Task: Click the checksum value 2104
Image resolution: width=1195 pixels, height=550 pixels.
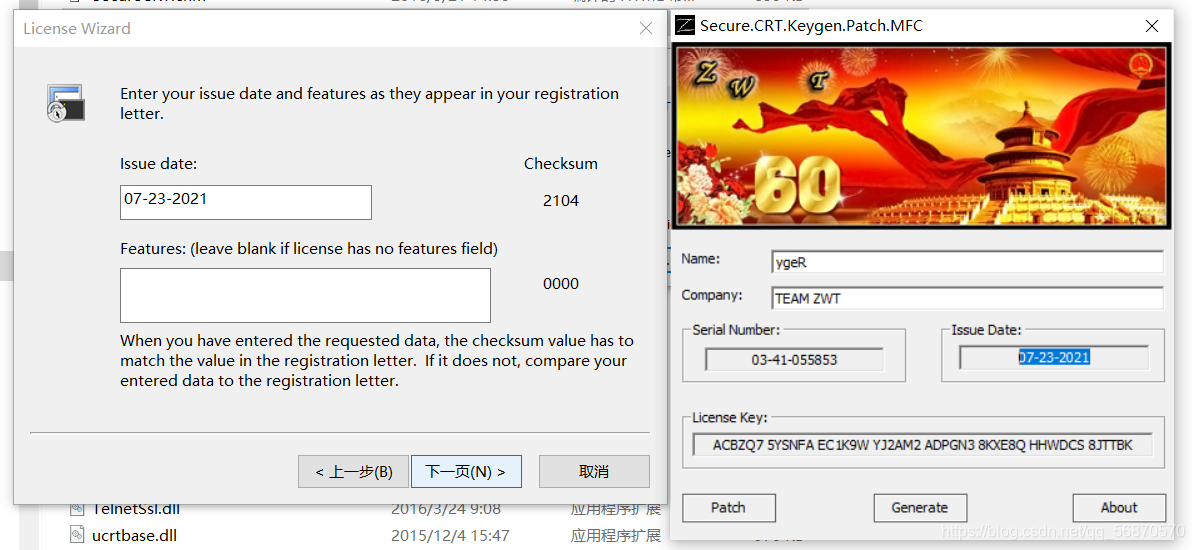Action: (x=561, y=200)
